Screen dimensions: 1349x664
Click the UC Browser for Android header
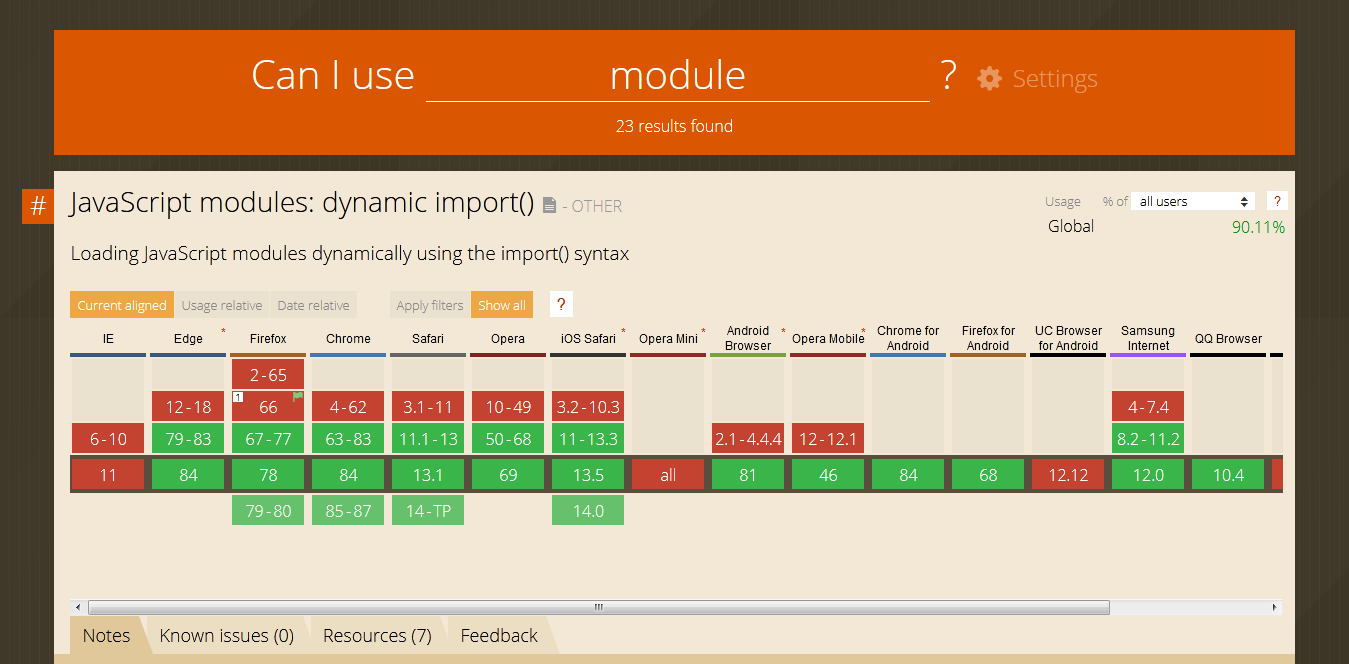coord(1068,339)
